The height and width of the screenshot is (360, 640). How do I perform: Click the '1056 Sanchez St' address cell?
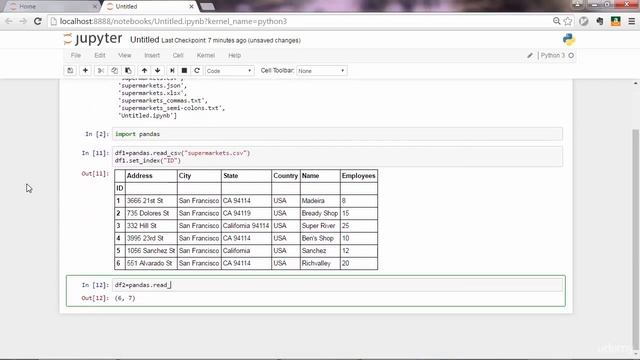[x=151, y=251]
